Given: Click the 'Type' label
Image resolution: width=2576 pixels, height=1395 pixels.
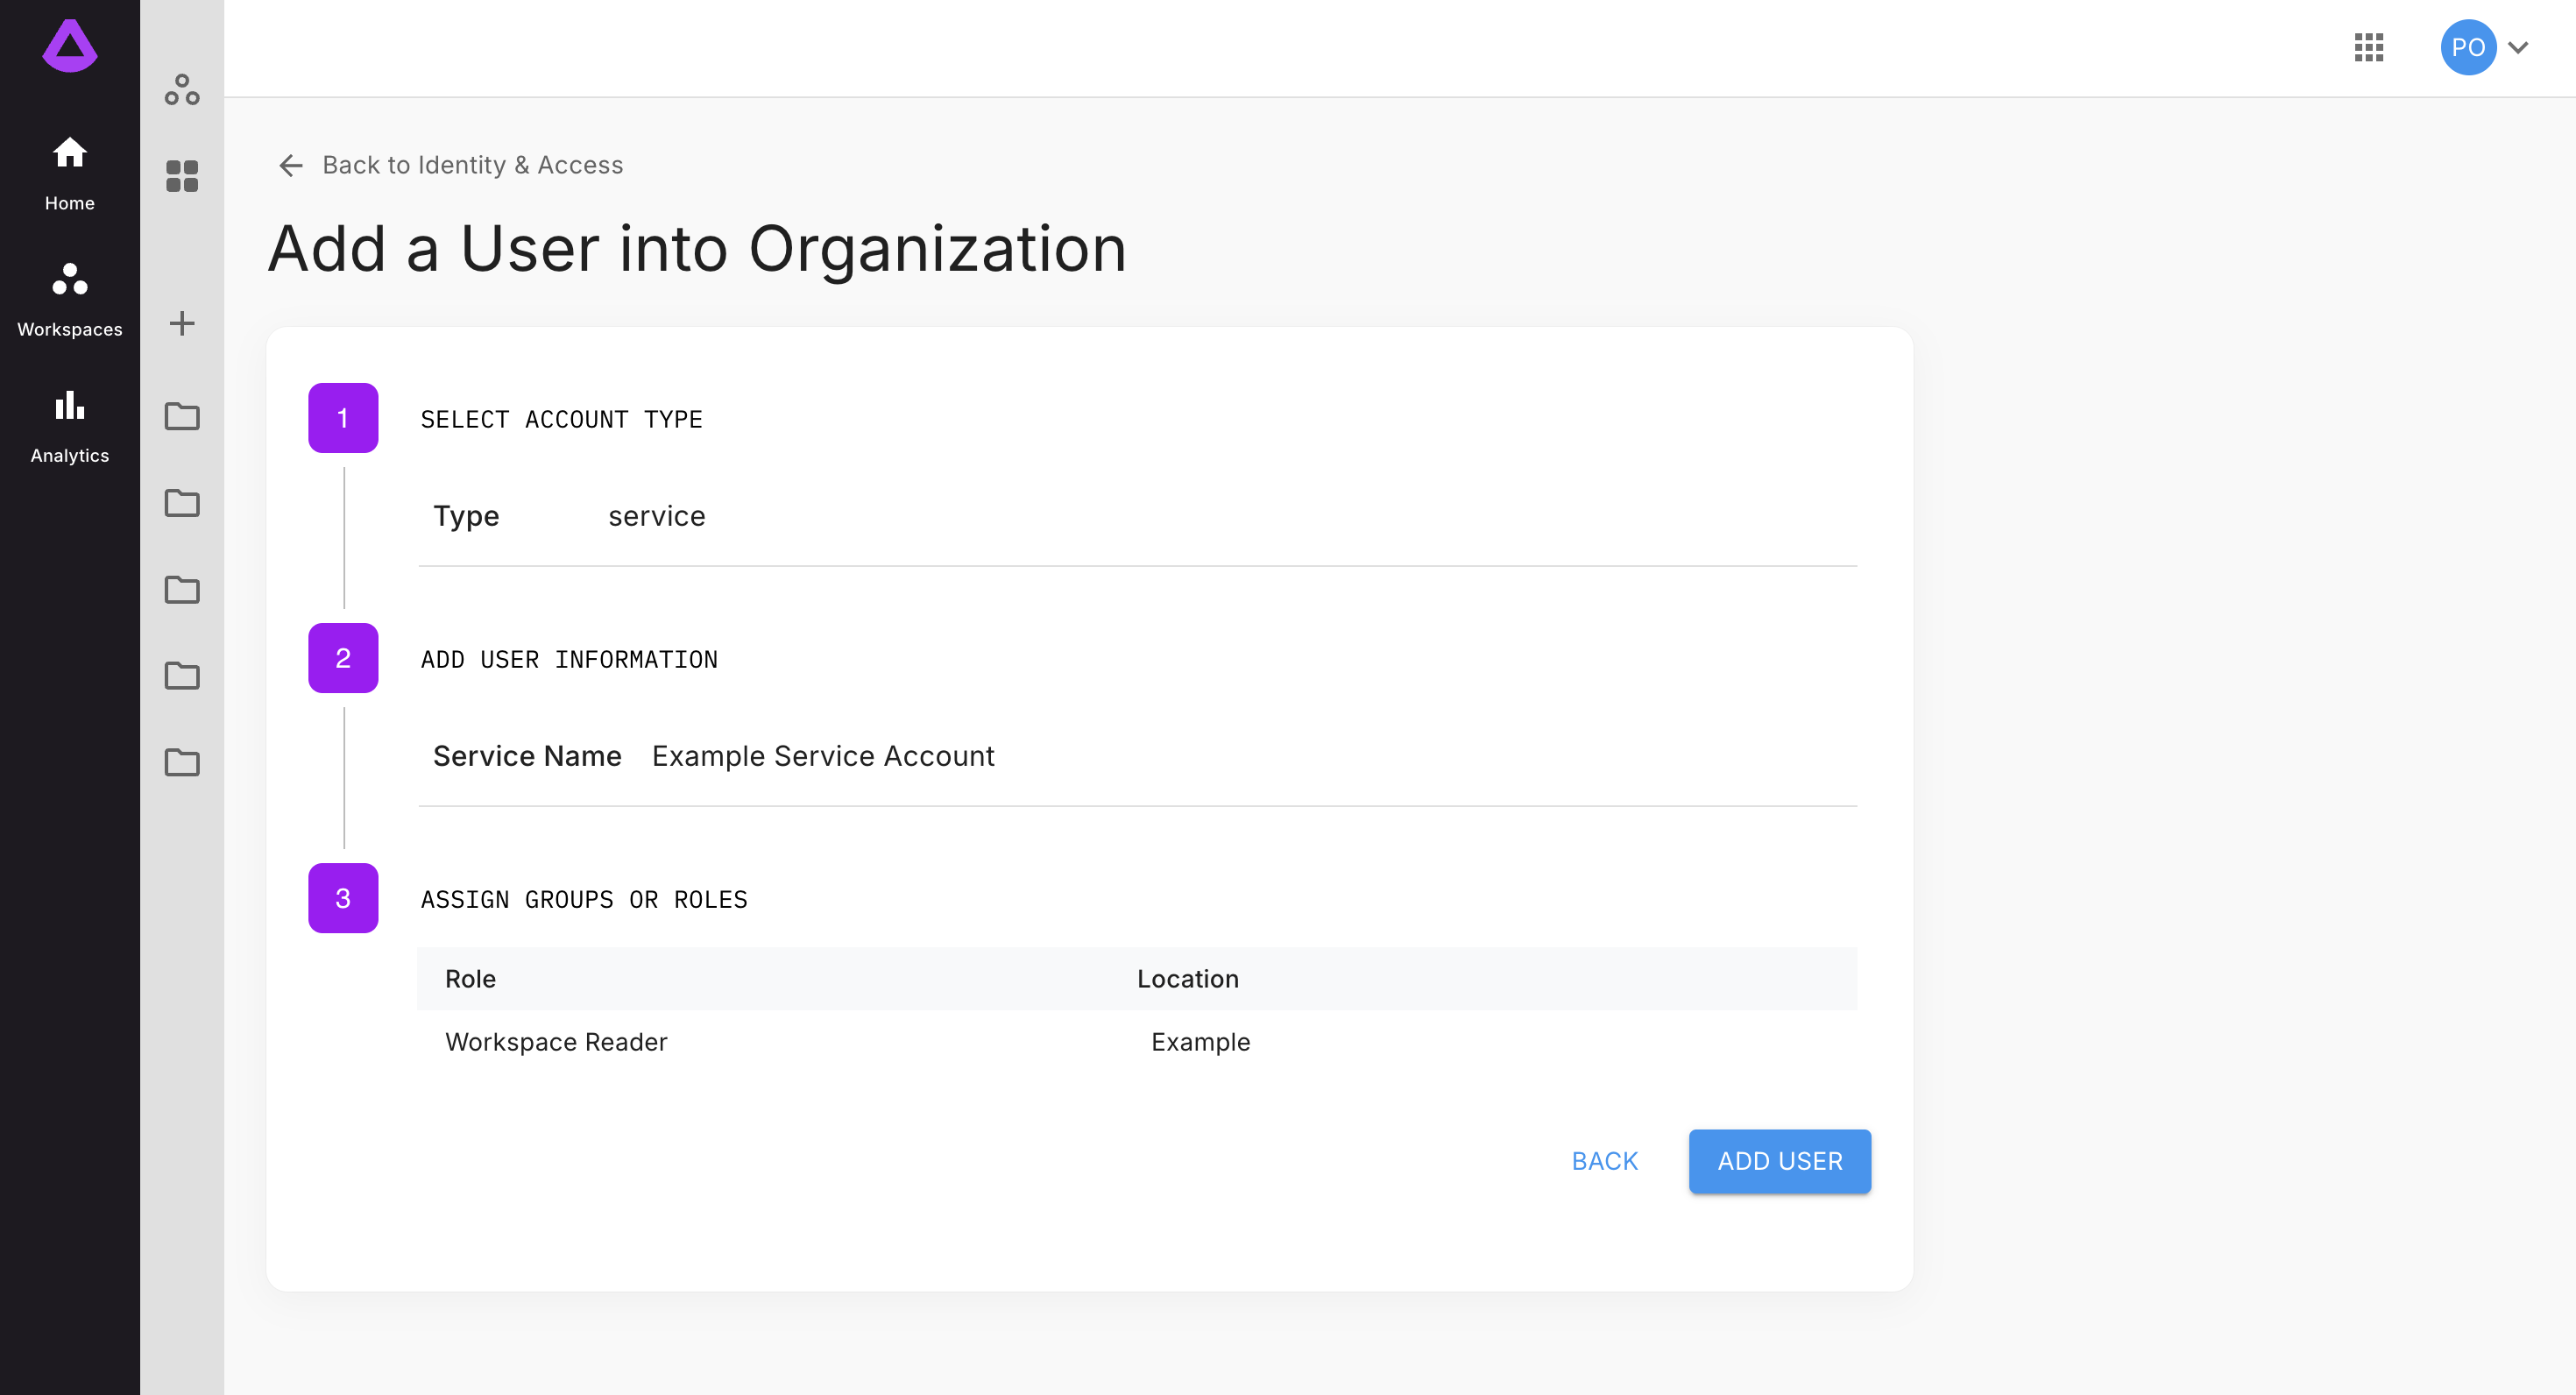Looking at the screenshot, I should [466, 516].
